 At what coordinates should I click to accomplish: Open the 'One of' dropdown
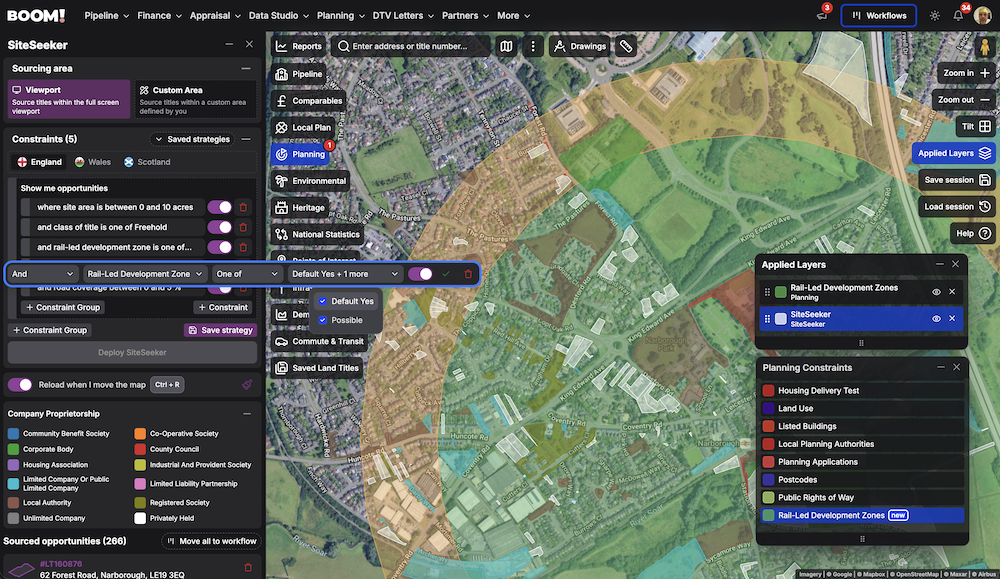click(x=245, y=275)
